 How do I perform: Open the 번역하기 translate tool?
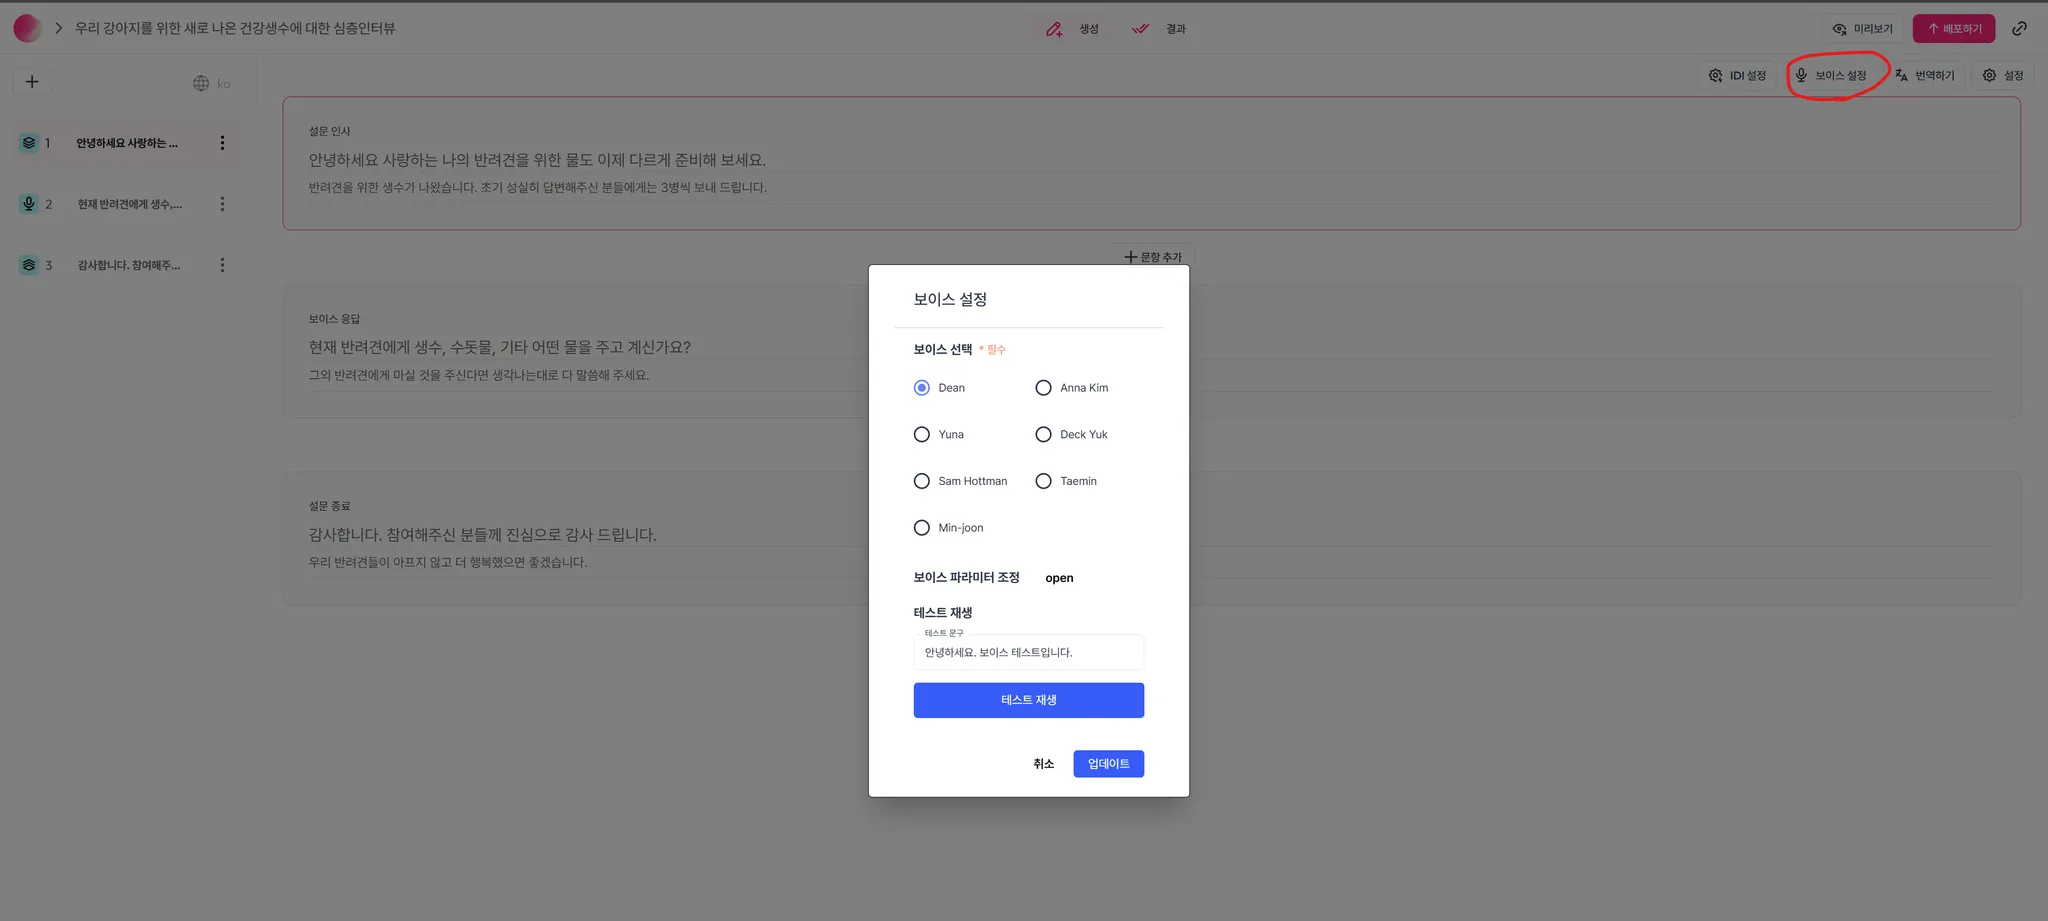click(1925, 76)
